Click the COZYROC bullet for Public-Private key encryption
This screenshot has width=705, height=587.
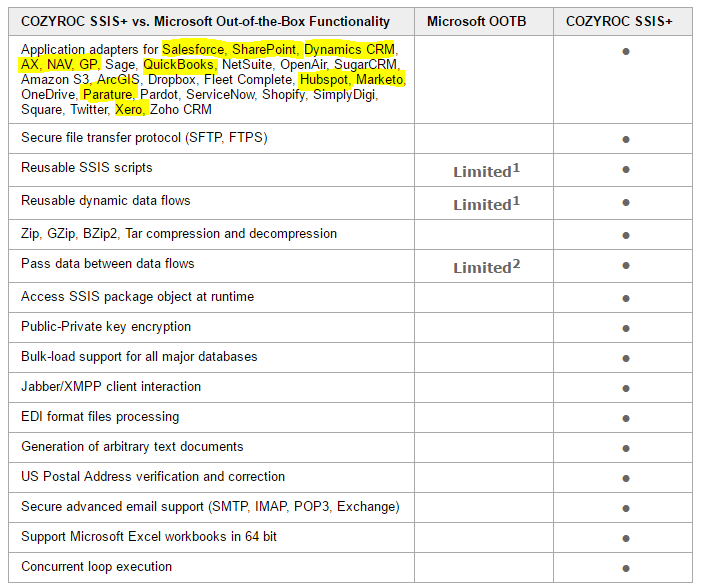[625, 329]
